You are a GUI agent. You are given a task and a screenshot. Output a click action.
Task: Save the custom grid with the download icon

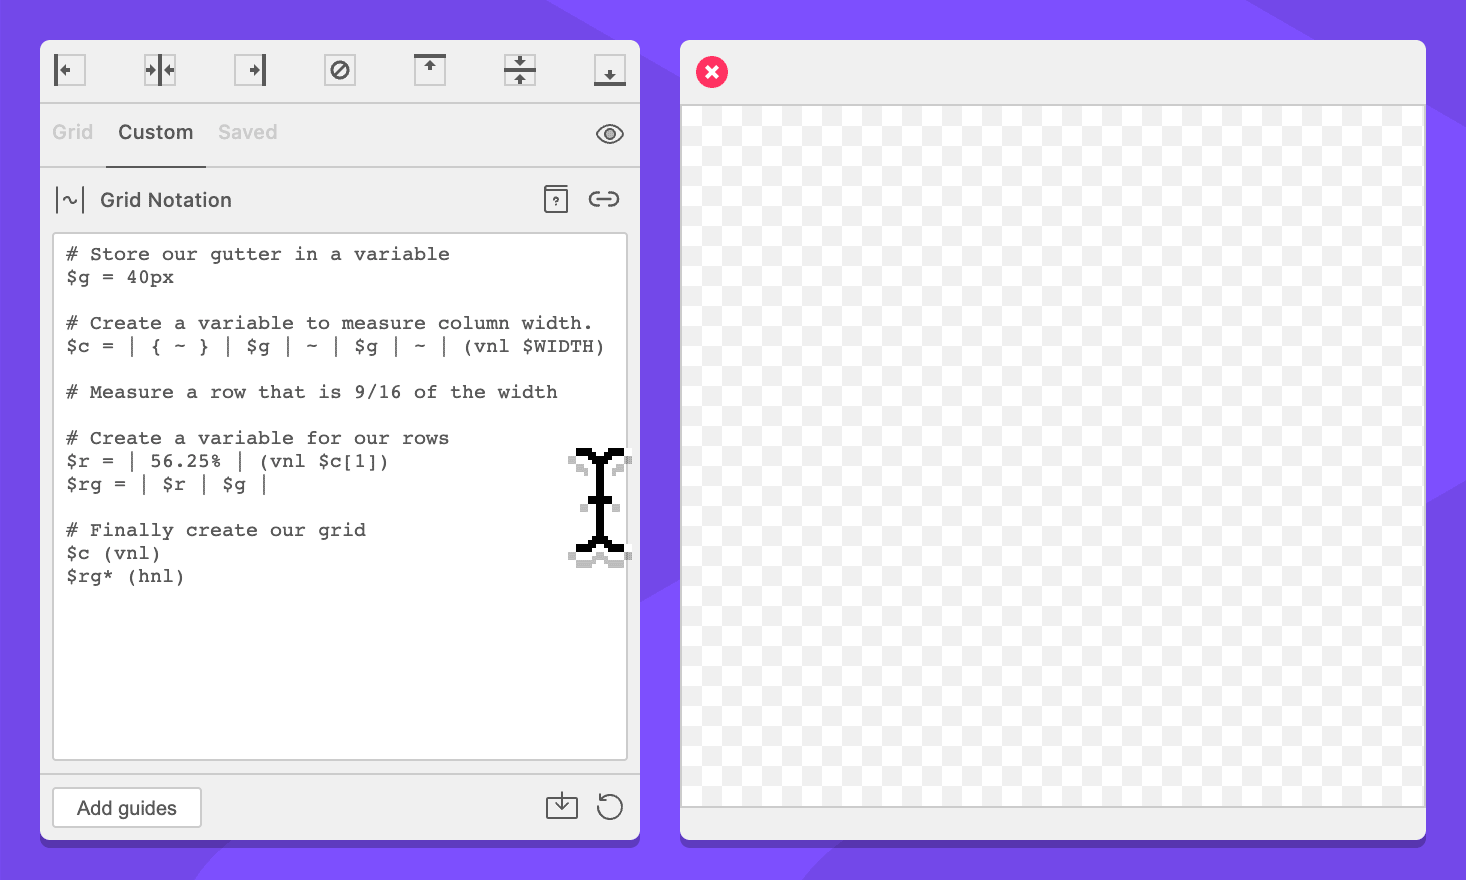click(562, 806)
